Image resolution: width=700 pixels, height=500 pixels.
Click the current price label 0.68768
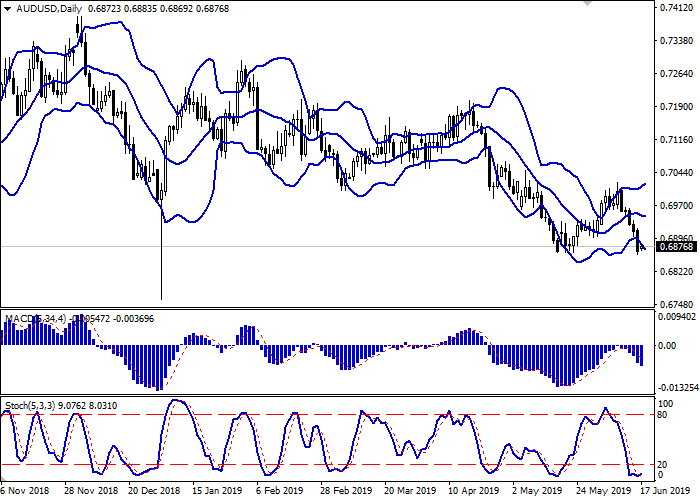tap(677, 247)
